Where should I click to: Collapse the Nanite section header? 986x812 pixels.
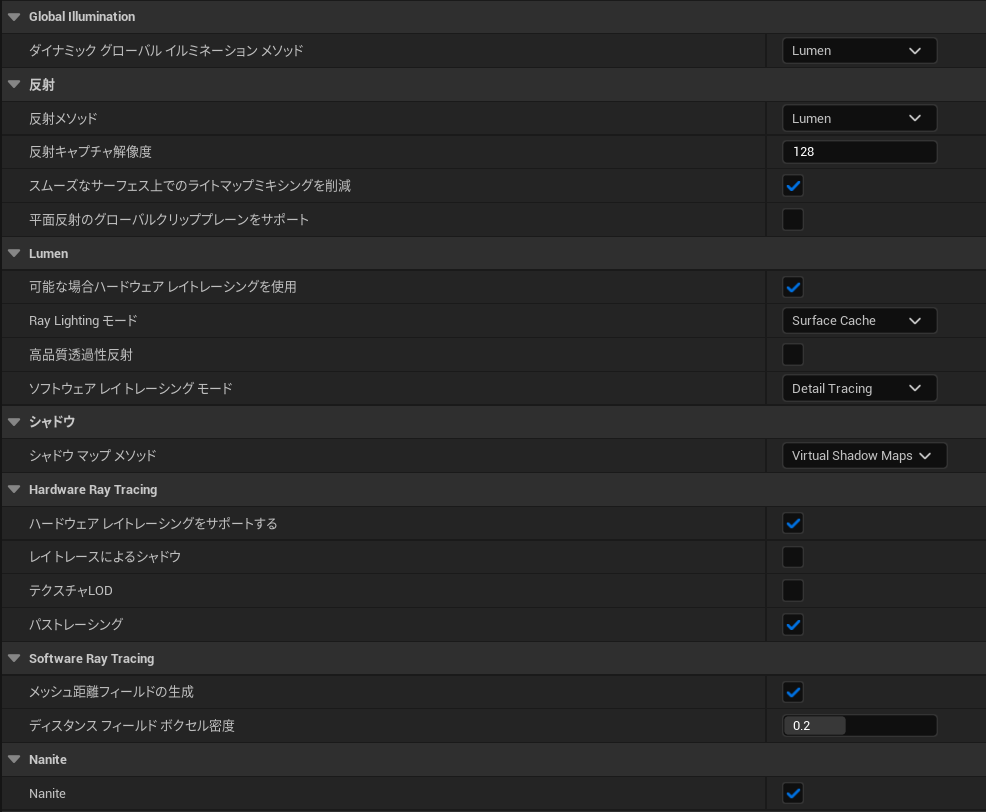point(14,759)
